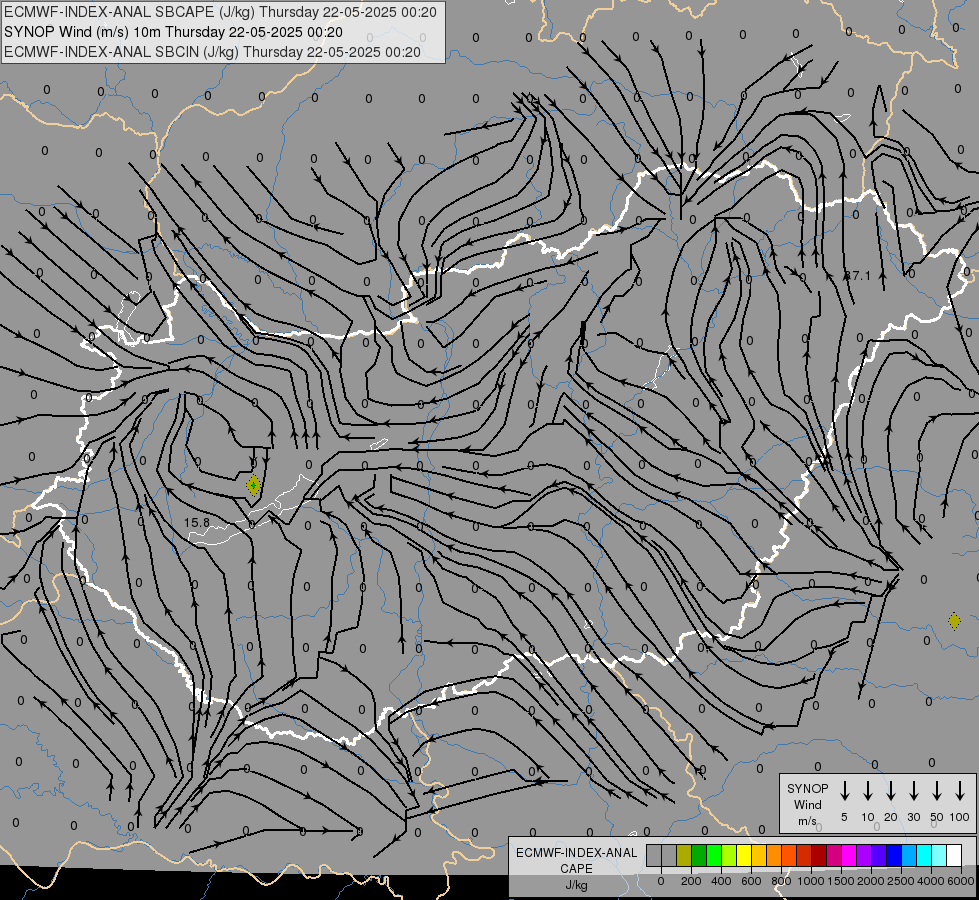This screenshot has height=900, width=979.
Task: Click the 4000 tick label on the CAPE scale
Action: pos(931,881)
